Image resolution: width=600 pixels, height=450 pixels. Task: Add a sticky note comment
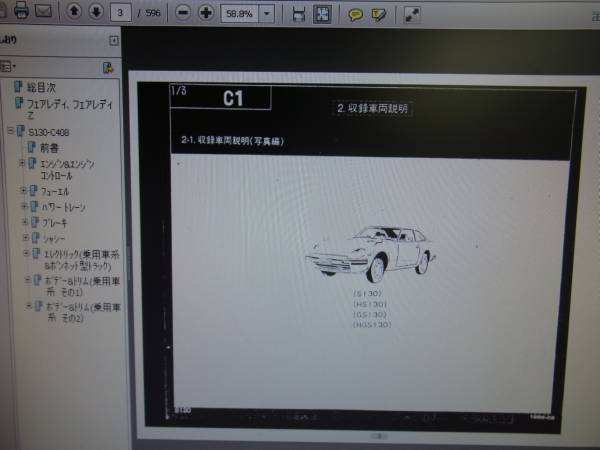click(x=355, y=15)
